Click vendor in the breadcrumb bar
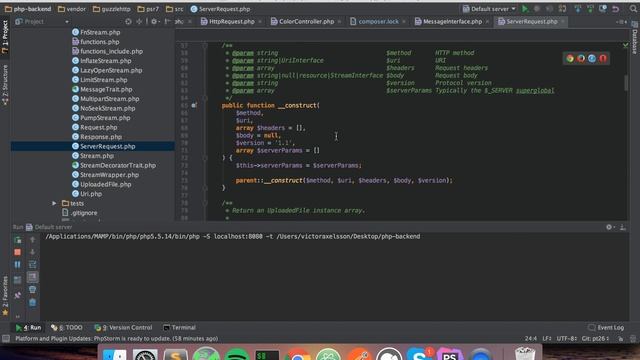 click(x=72, y=9)
